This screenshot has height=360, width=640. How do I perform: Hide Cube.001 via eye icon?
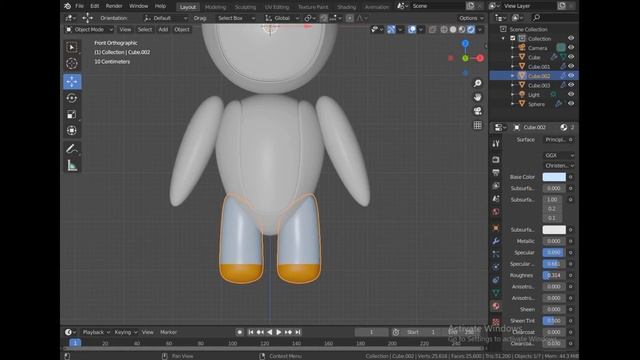(x=571, y=66)
